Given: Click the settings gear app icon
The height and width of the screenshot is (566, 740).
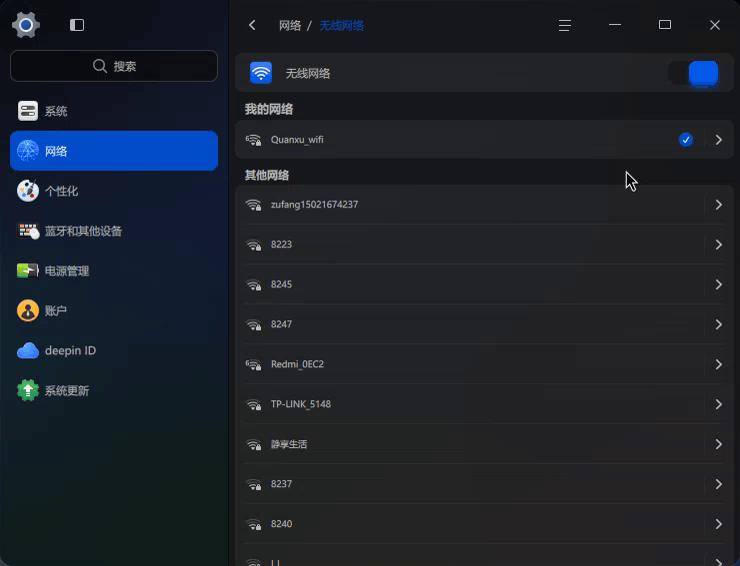Looking at the screenshot, I should point(26,25).
